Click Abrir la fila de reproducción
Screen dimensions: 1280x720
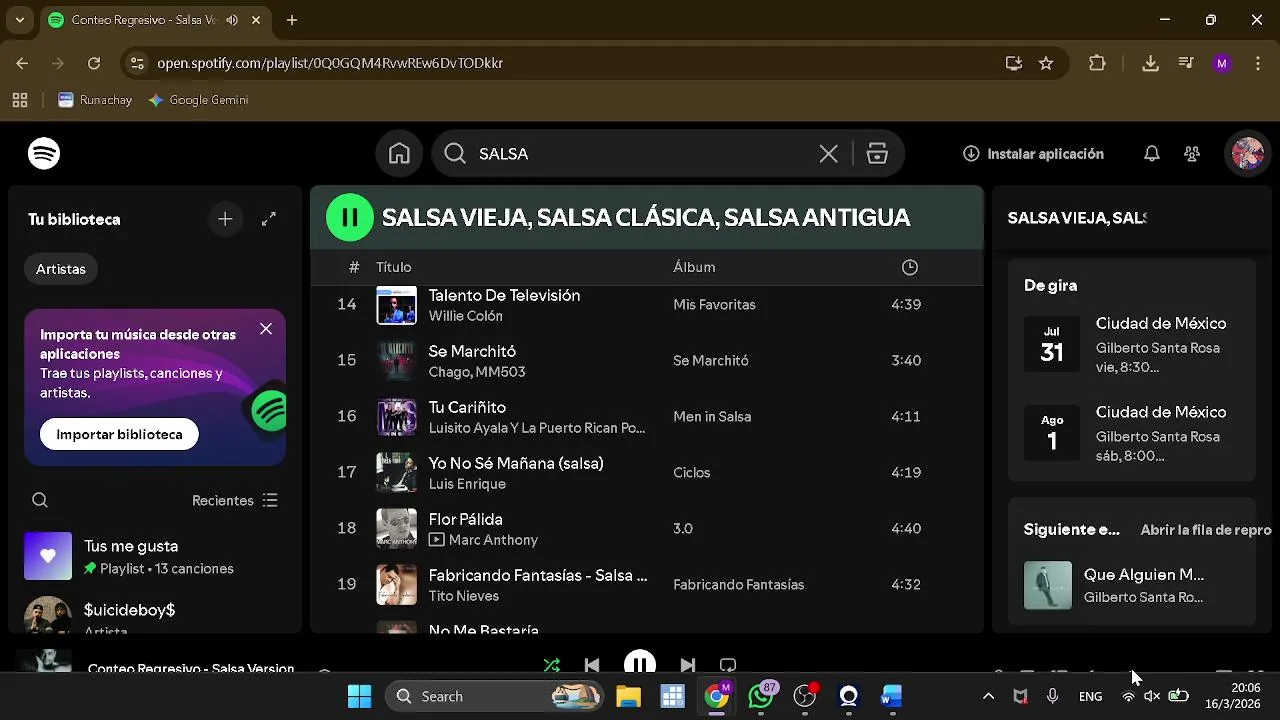pos(1206,530)
